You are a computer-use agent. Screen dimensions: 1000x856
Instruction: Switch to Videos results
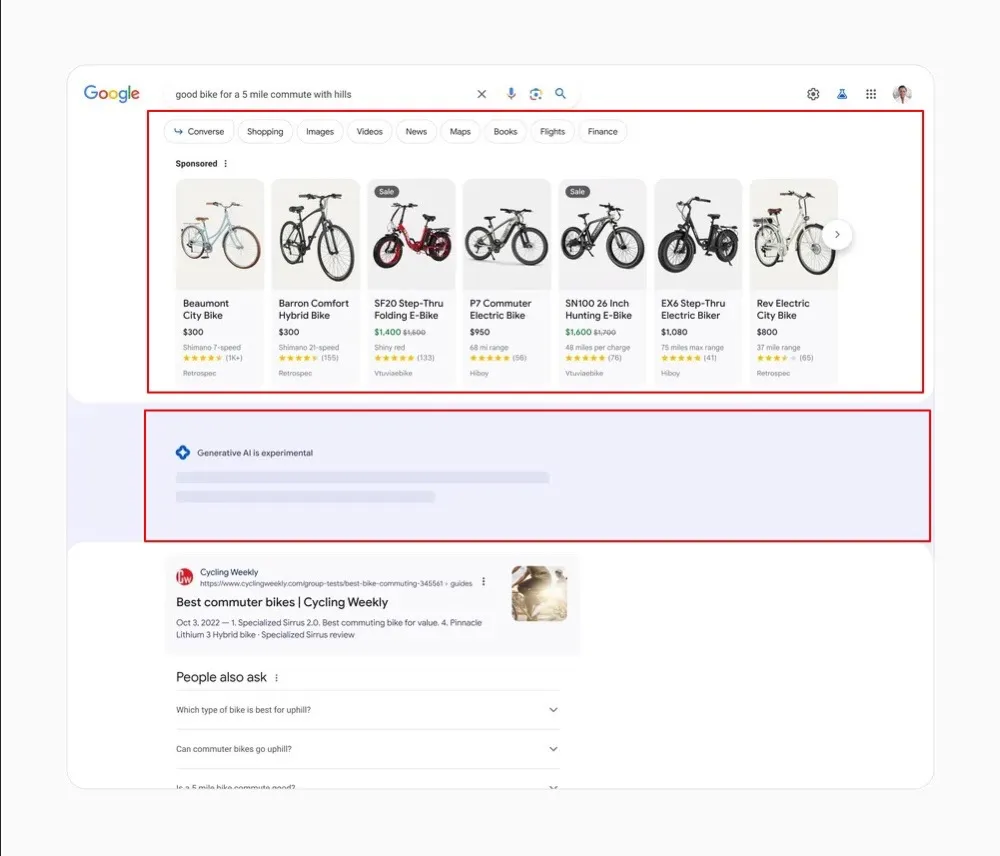(369, 131)
